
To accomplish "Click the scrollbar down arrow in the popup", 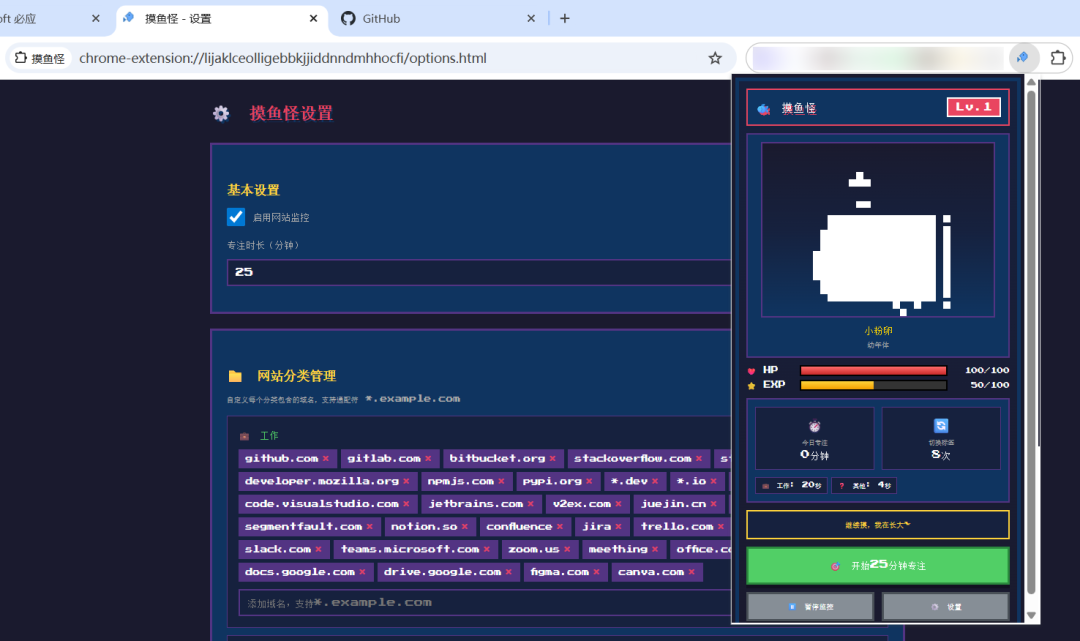I will tap(1031, 616).
